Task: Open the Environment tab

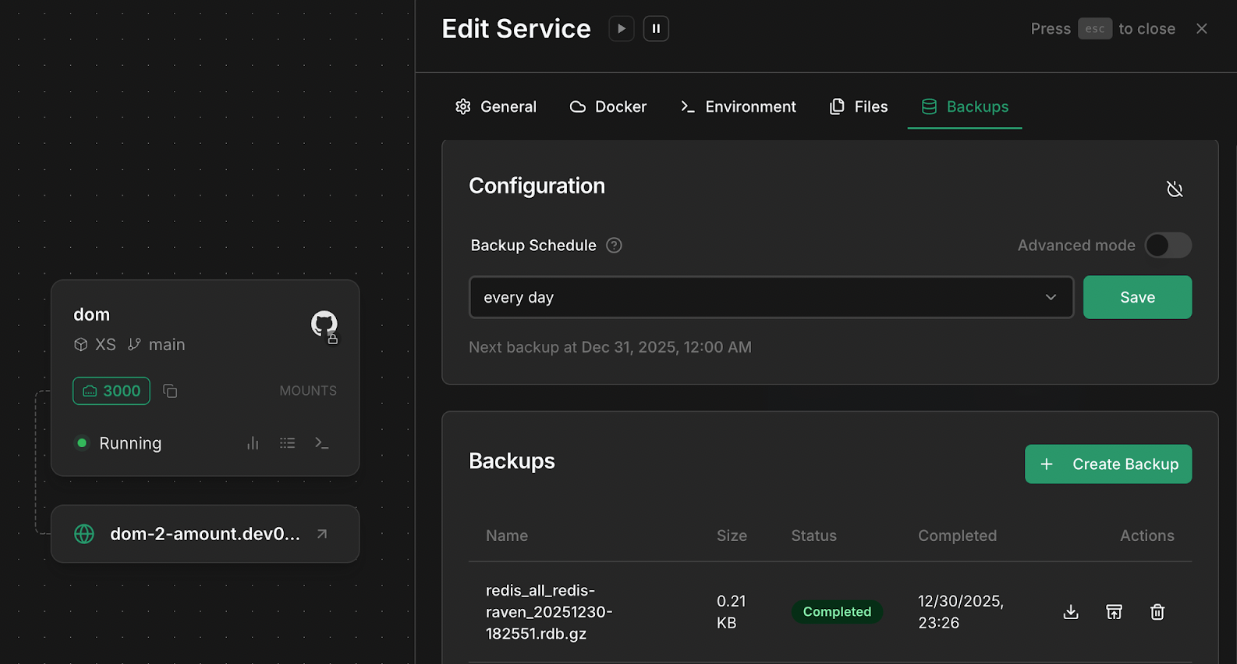Action: [738, 107]
